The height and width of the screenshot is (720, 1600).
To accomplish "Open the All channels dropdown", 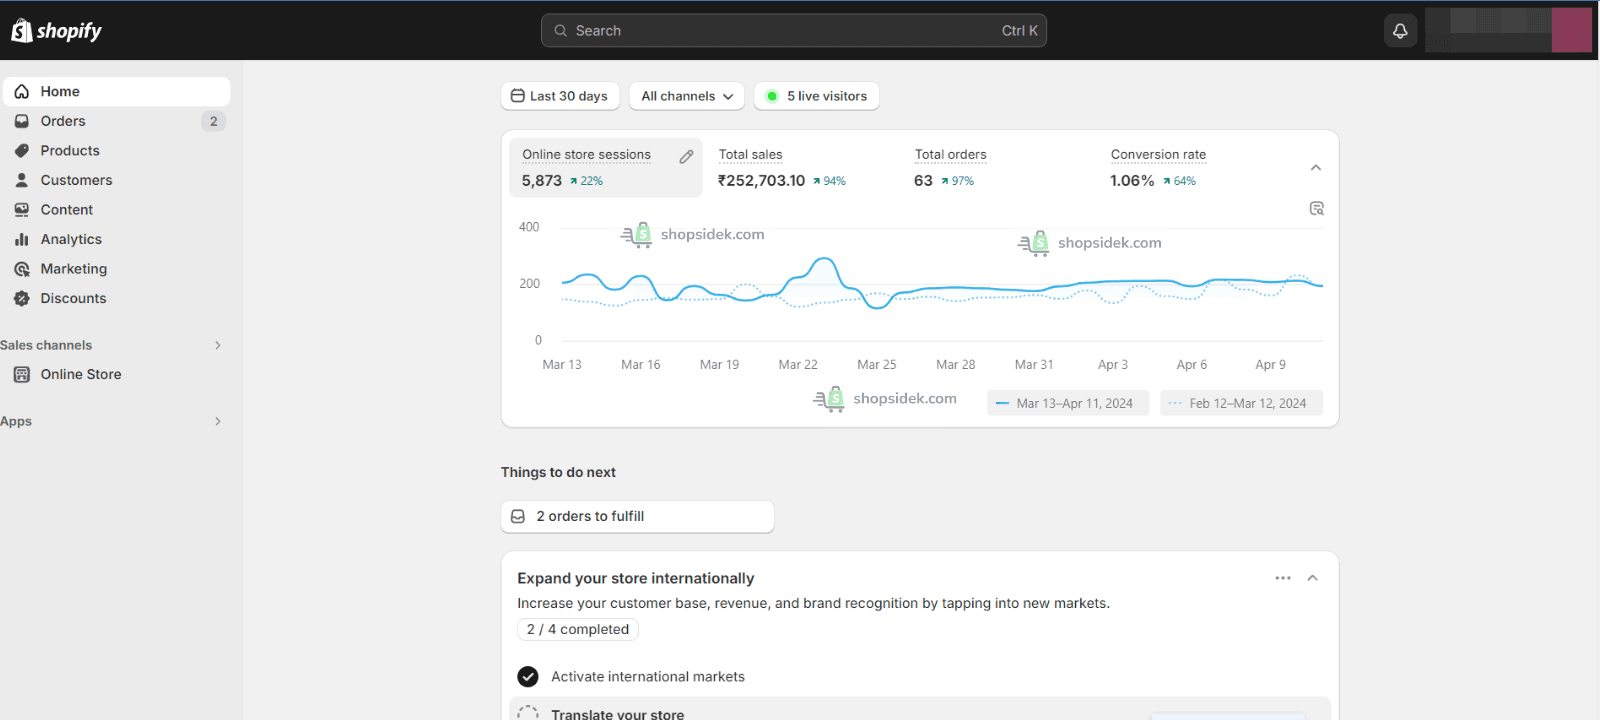I will point(687,96).
